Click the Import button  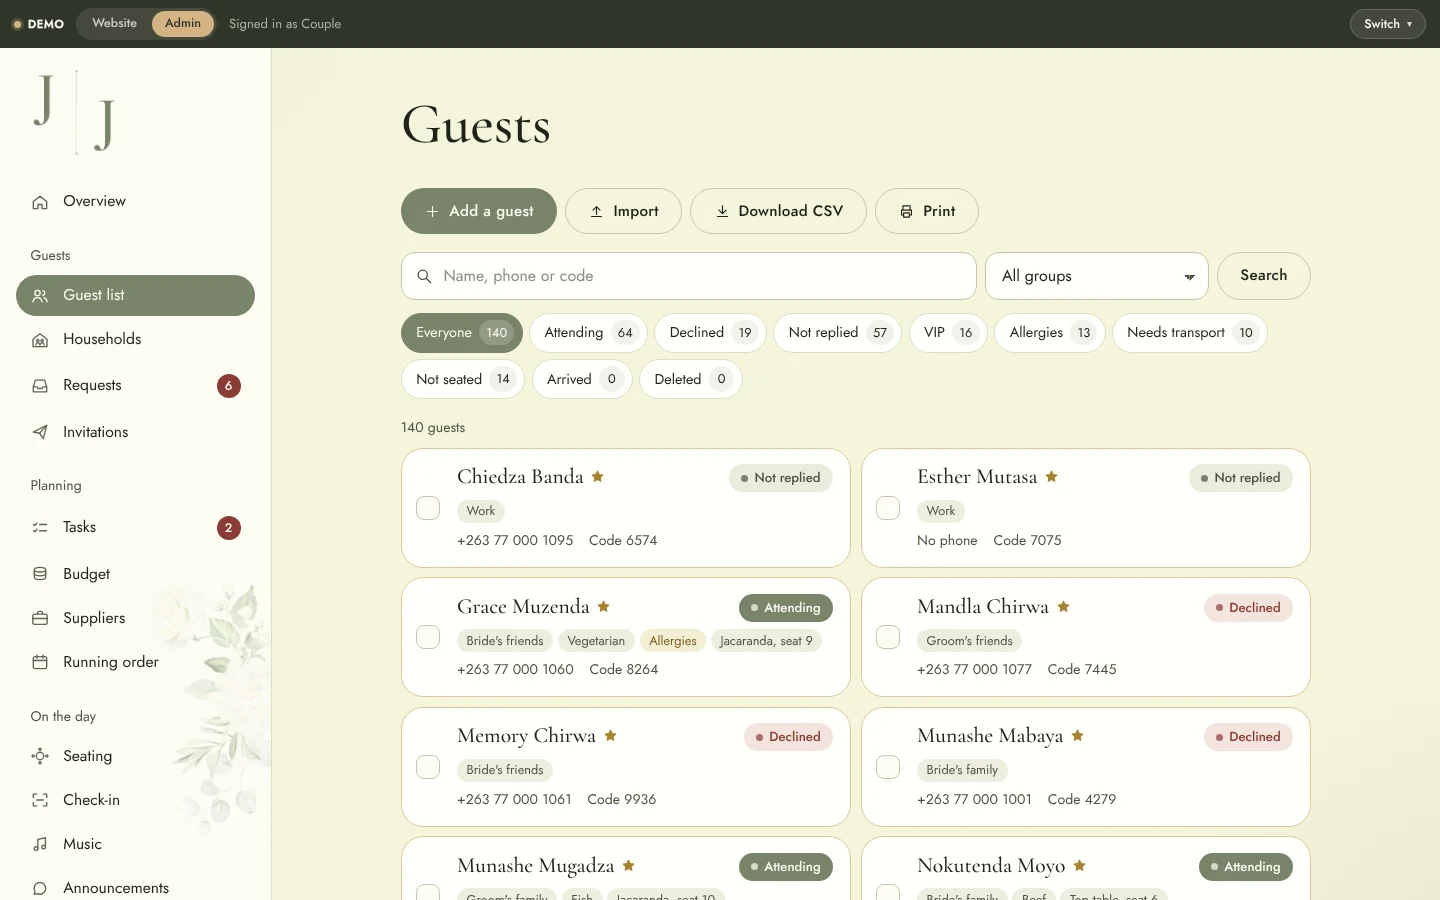(623, 211)
